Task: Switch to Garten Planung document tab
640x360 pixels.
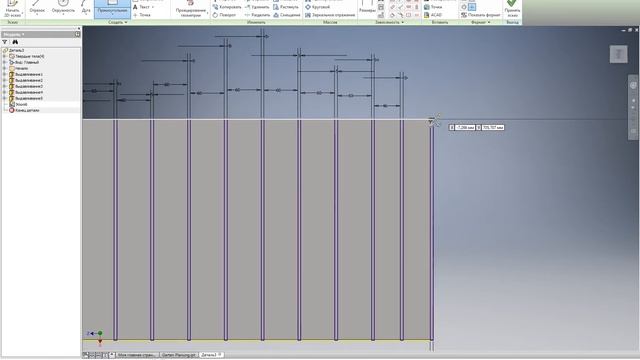Action: coord(178,355)
